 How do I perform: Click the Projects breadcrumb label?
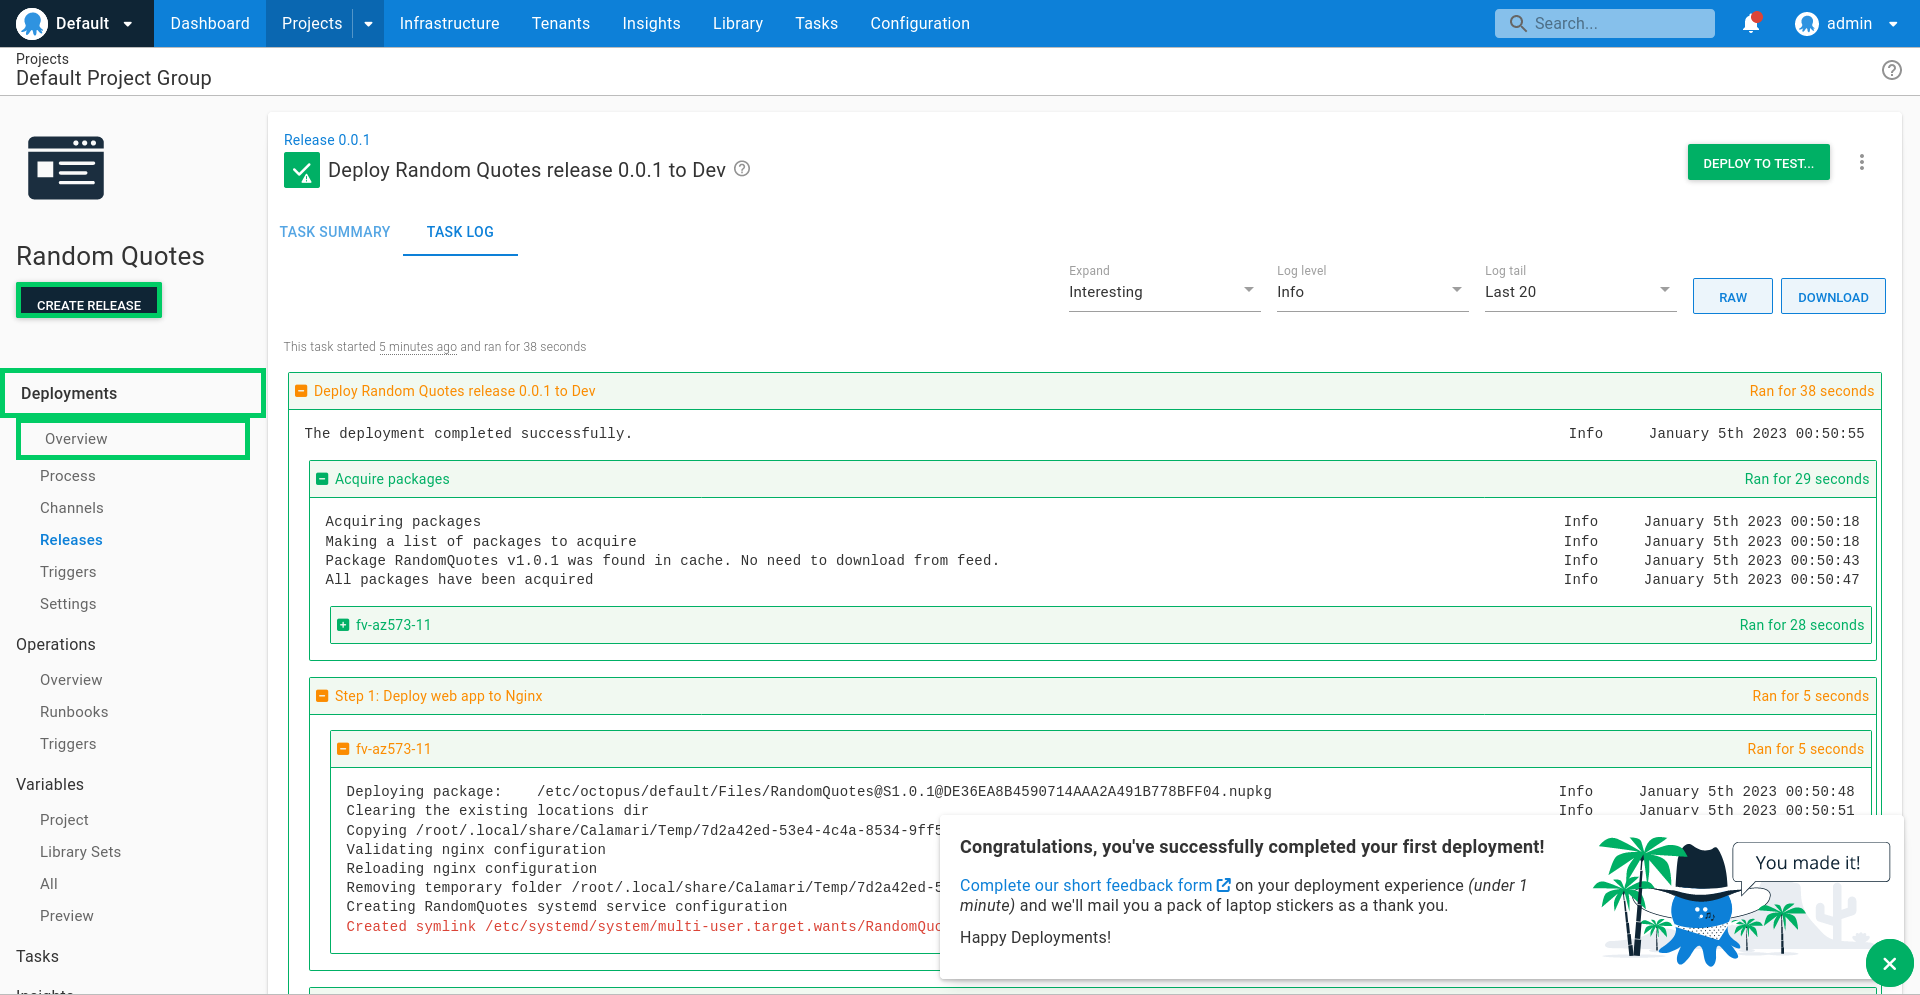[x=42, y=59]
